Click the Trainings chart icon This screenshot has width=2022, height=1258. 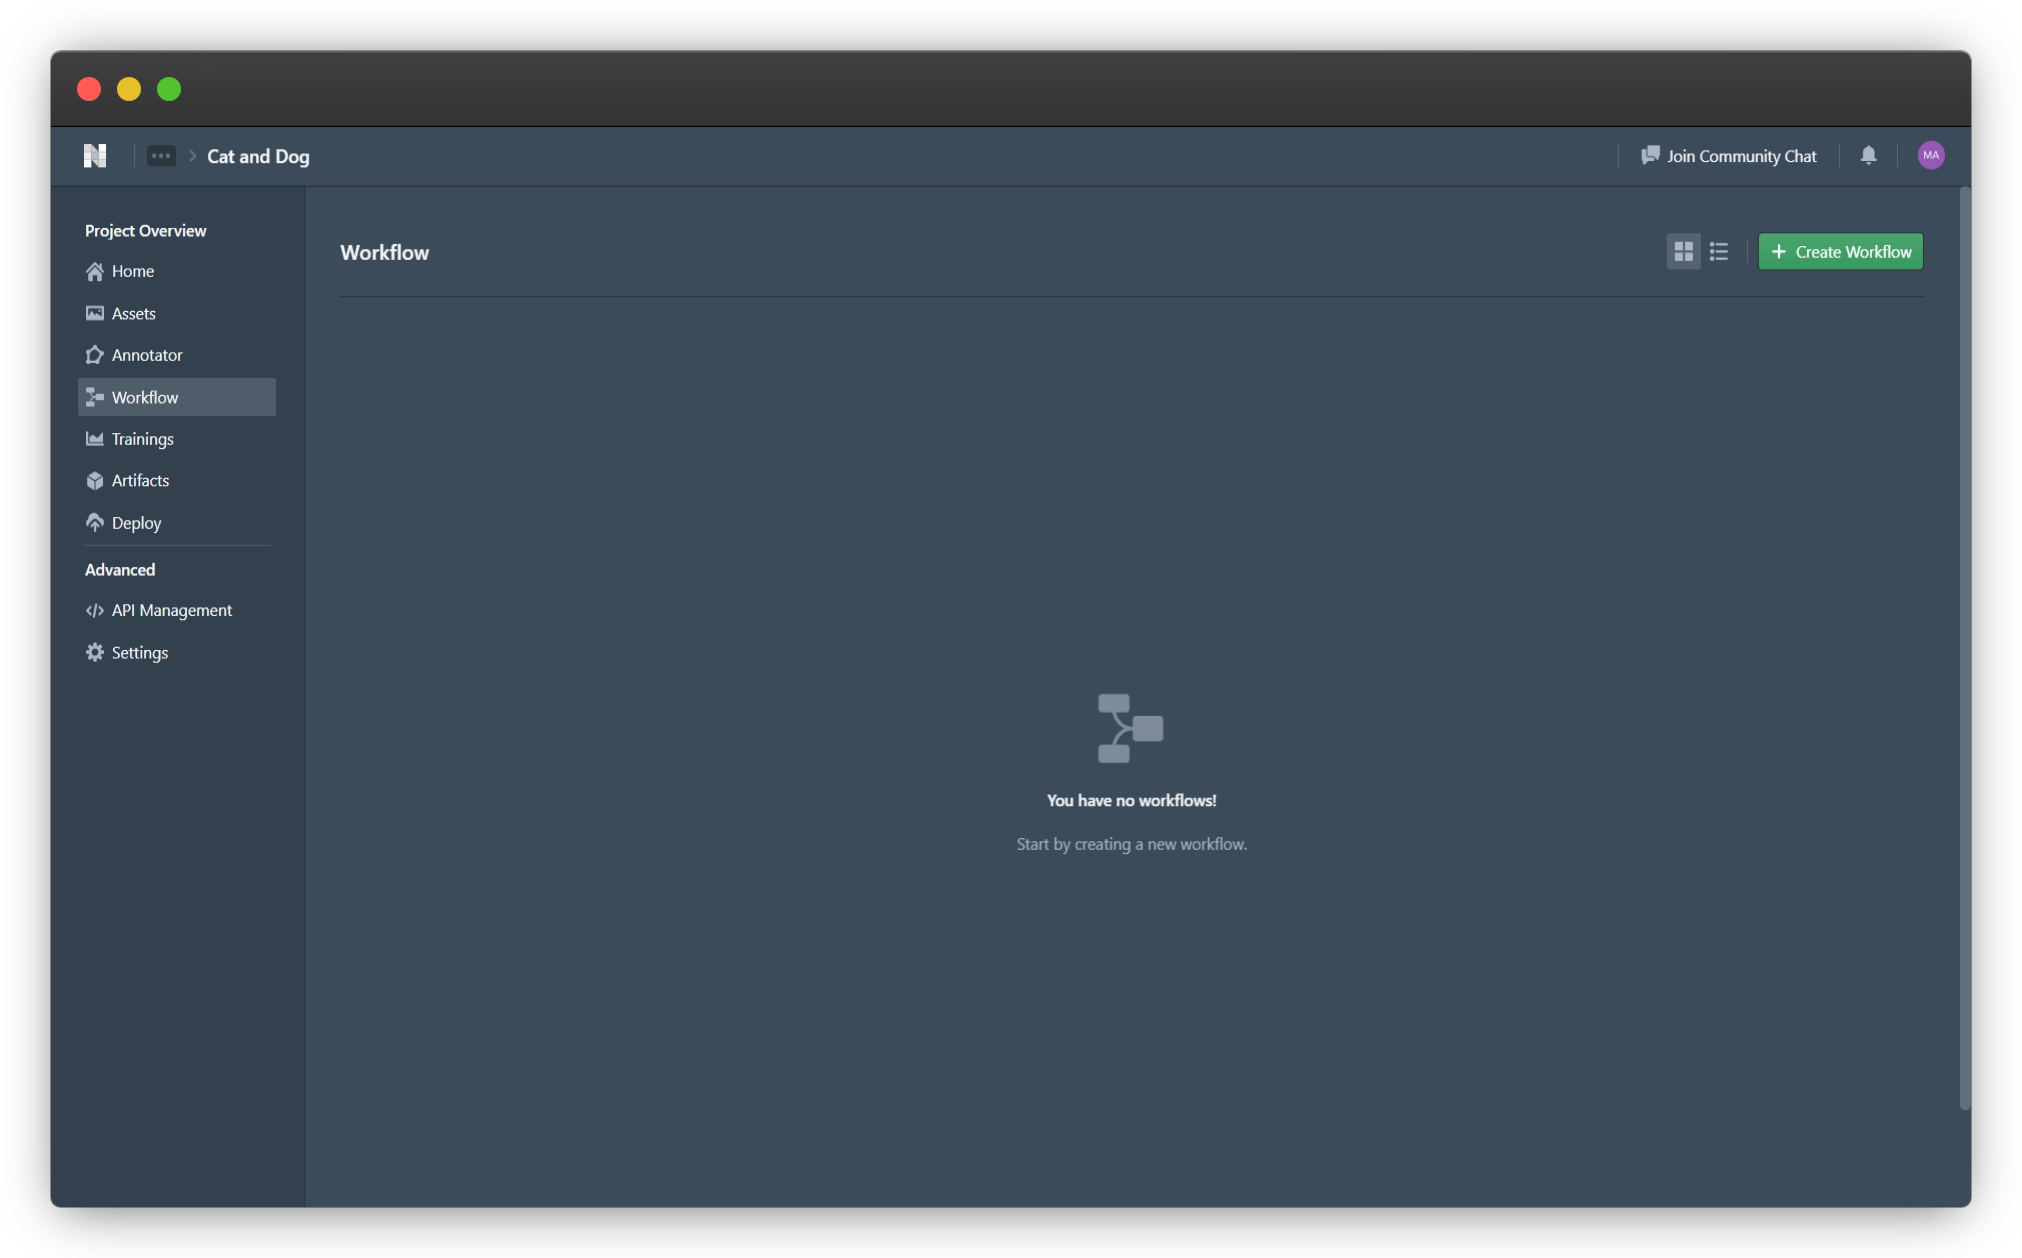[95, 439]
